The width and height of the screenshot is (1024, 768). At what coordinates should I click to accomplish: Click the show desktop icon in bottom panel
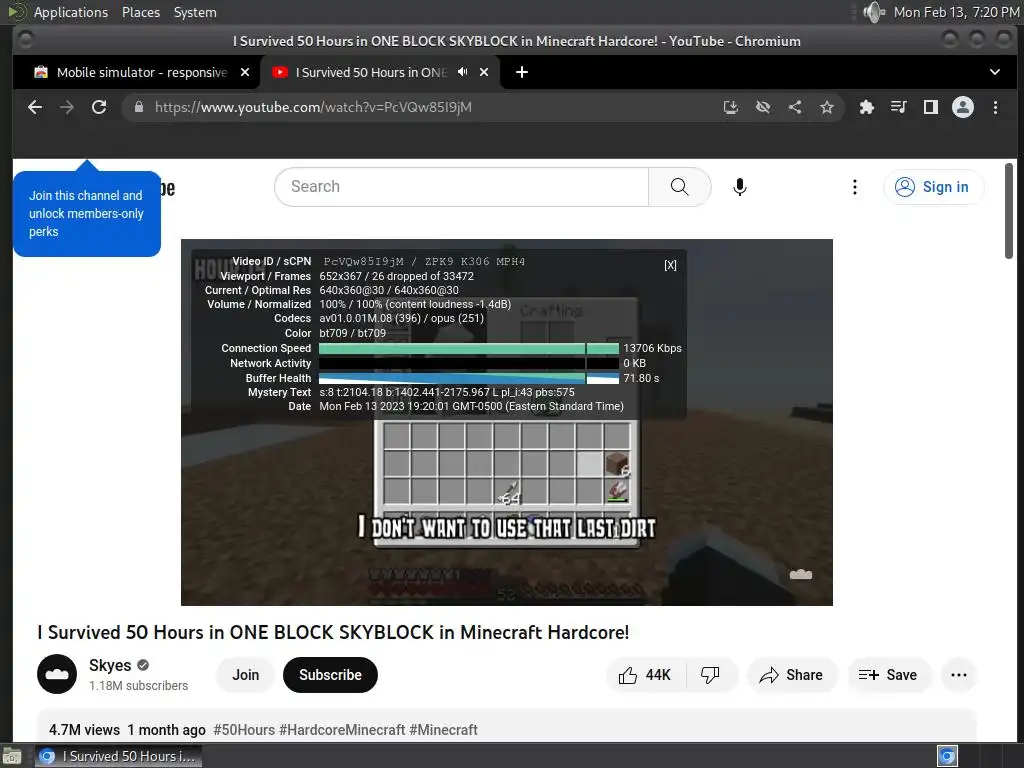click(12, 756)
